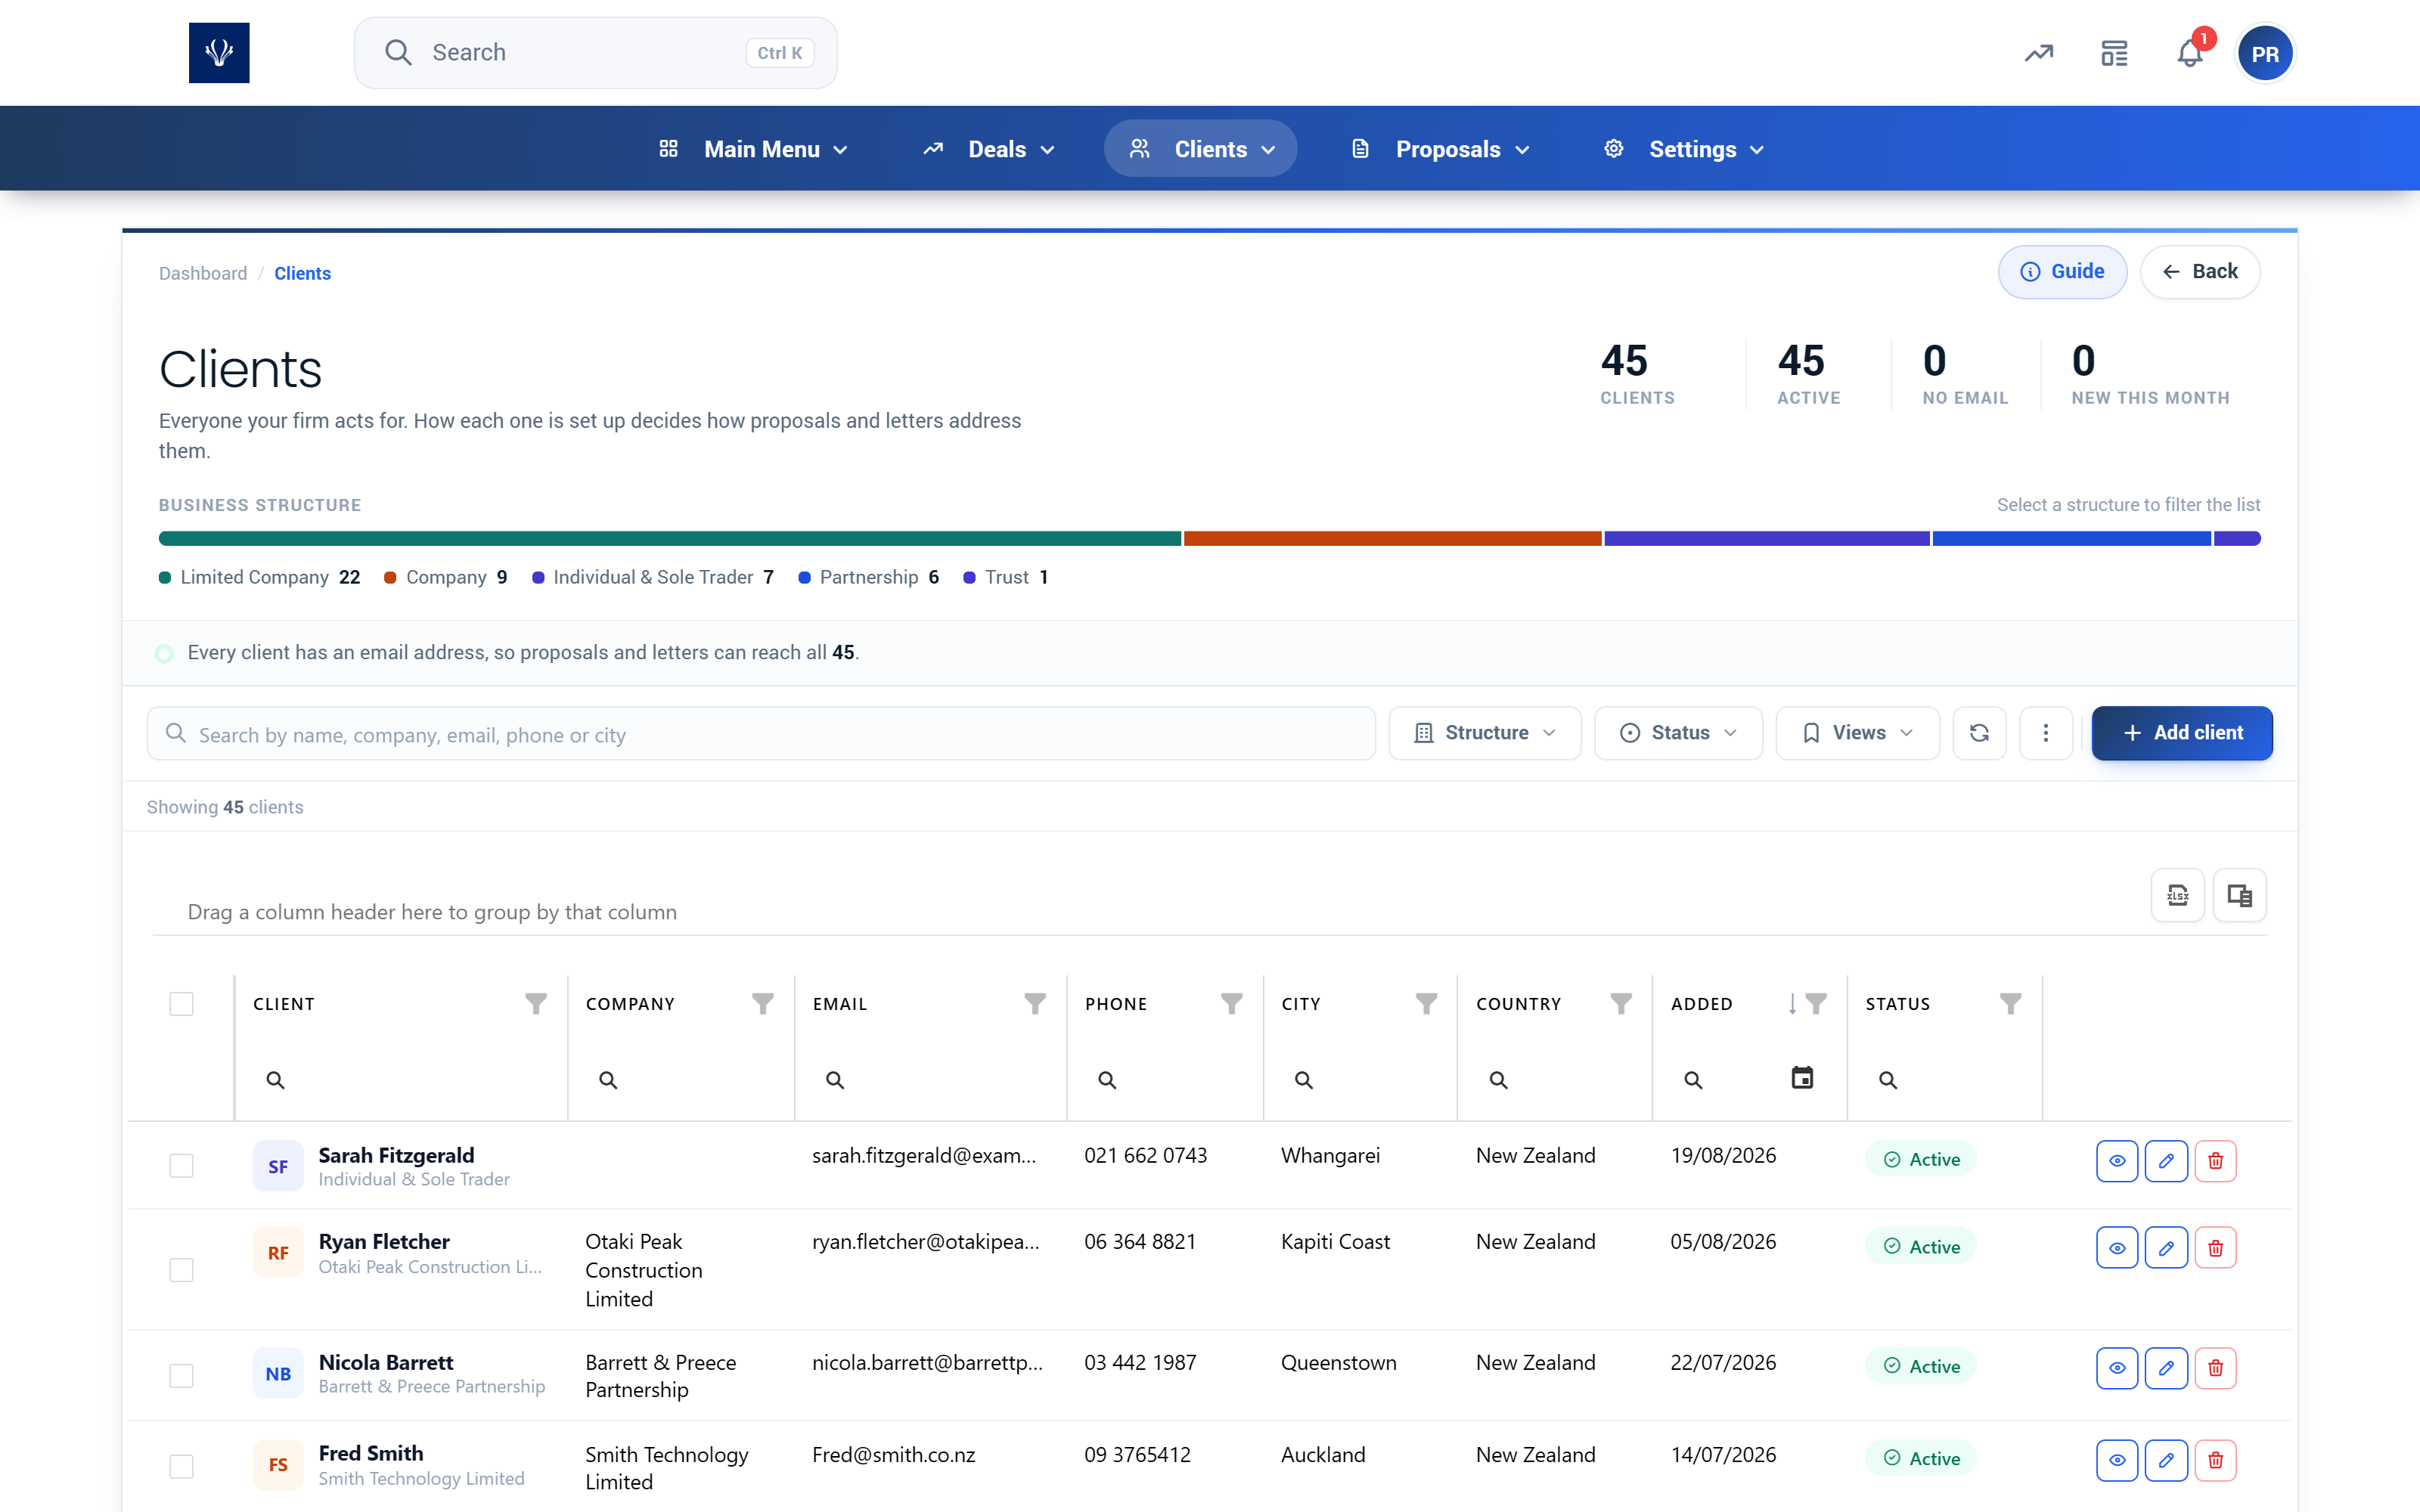The width and height of the screenshot is (2420, 1512).
Task: Tick the Nicola Barrett row checkbox
Action: pyautogui.click(x=181, y=1376)
